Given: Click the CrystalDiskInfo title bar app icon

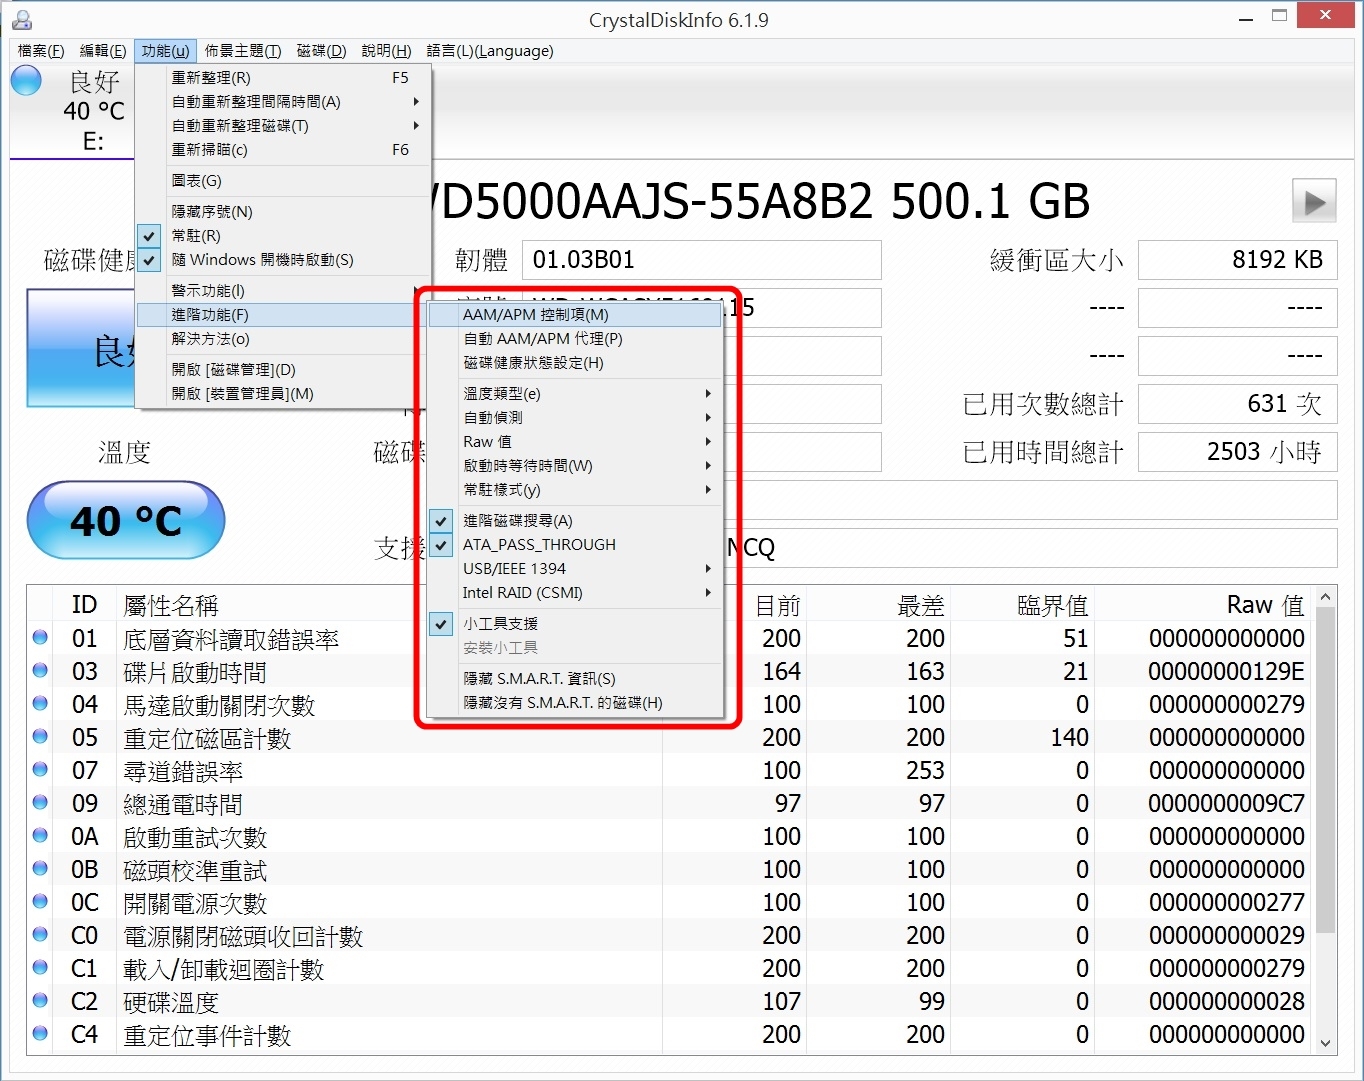Looking at the screenshot, I should [21, 20].
